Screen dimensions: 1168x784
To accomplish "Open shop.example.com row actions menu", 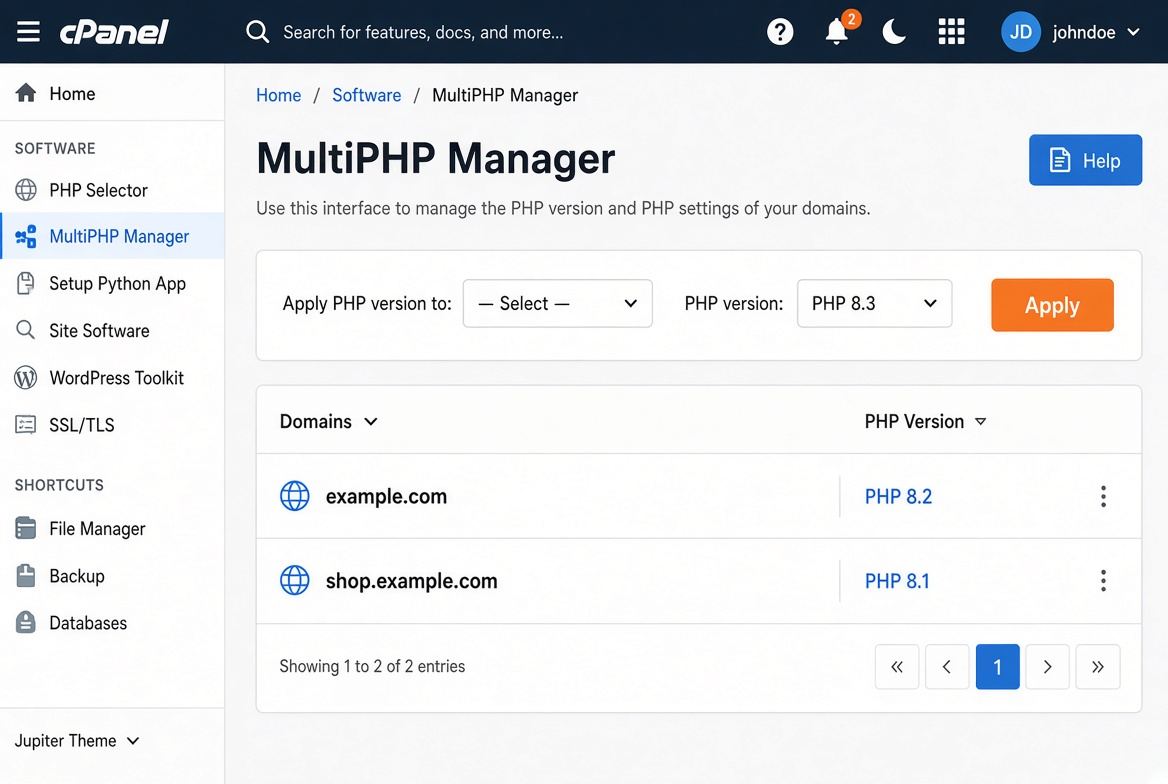I will pos(1103,581).
